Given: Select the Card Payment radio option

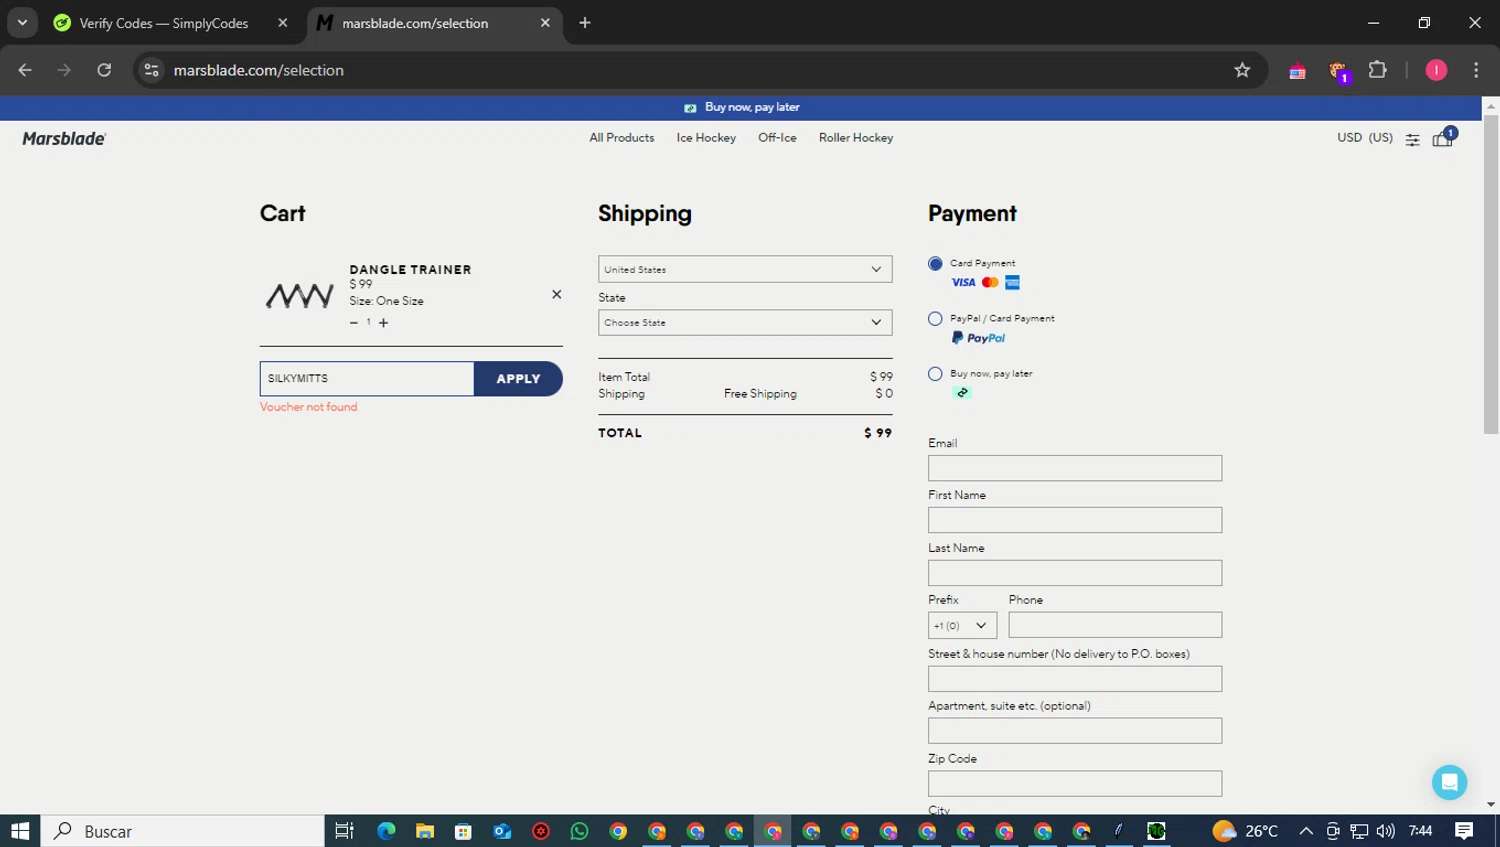Looking at the screenshot, I should pos(935,264).
